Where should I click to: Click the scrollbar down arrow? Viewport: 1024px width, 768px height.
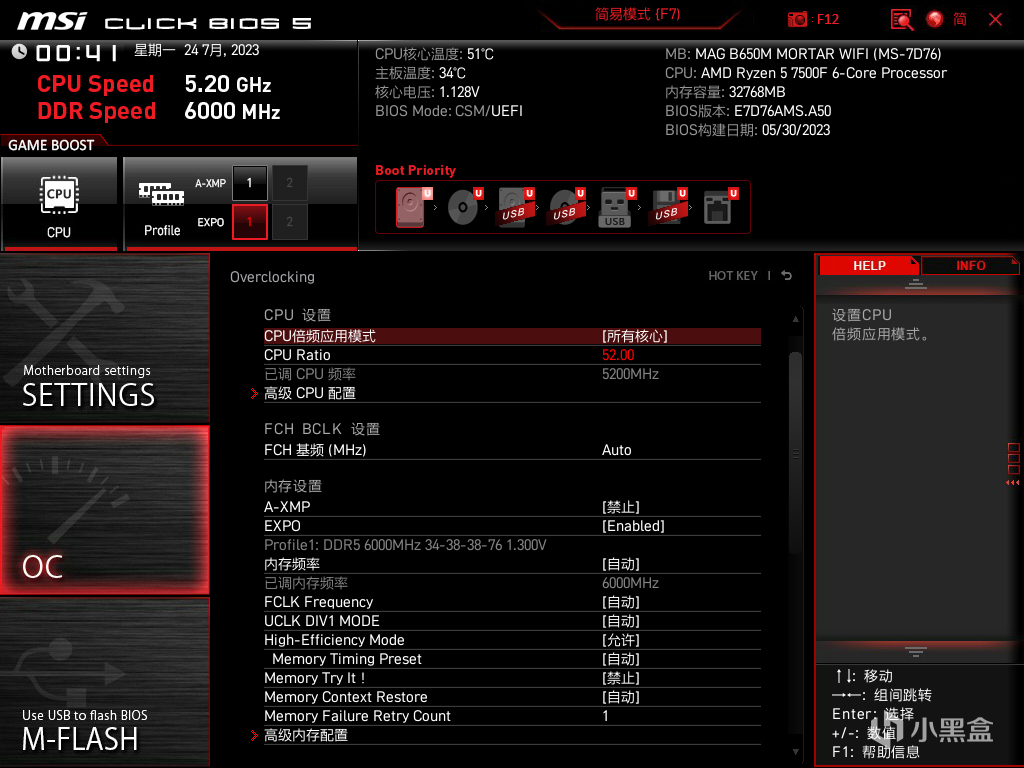click(x=795, y=752)
